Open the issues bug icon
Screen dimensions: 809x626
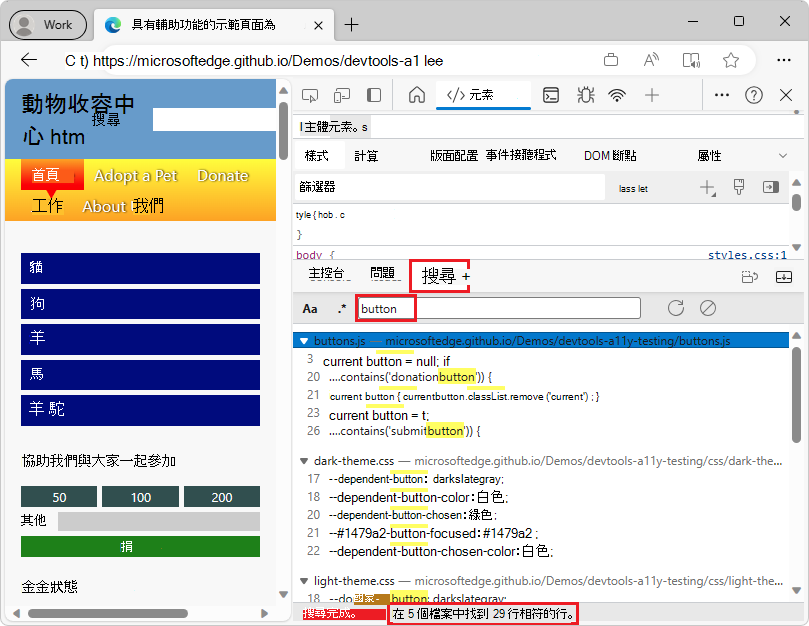585,95
